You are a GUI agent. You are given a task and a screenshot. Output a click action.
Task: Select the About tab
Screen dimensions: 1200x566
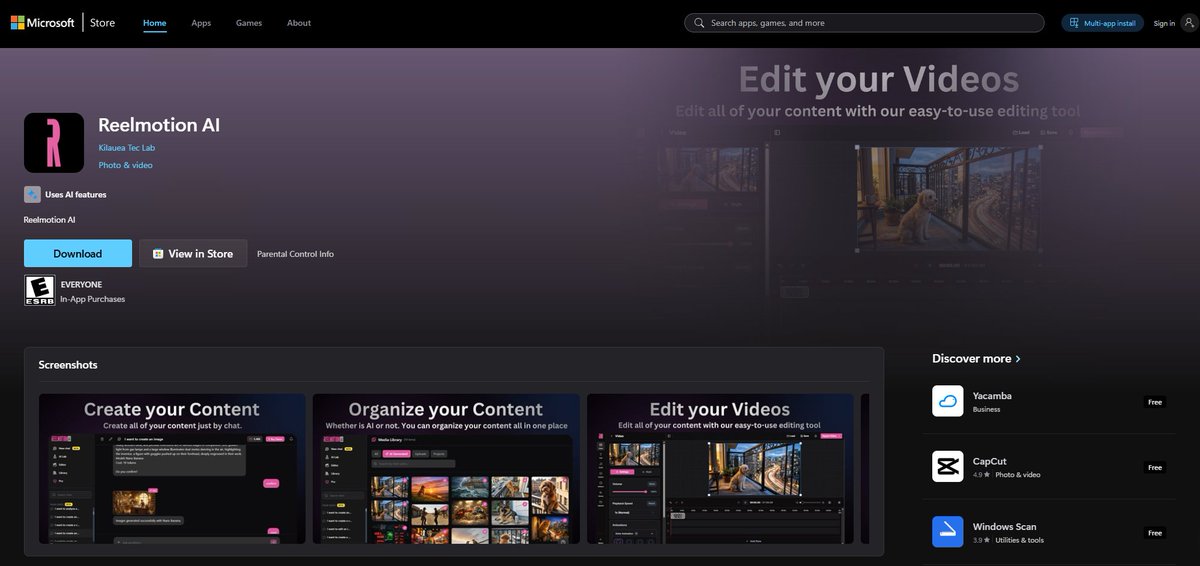tap(299, 23)
